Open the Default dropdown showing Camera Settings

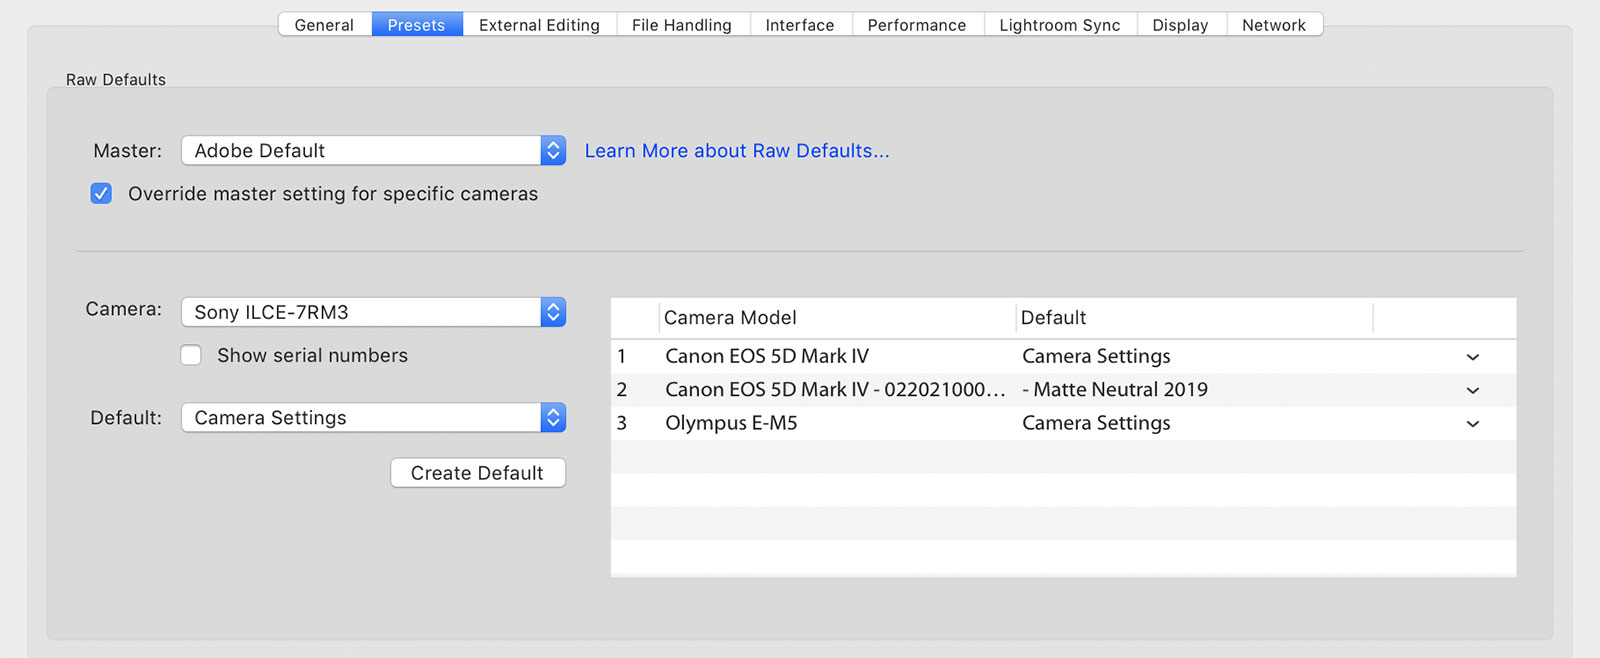[x=372, y=418]
